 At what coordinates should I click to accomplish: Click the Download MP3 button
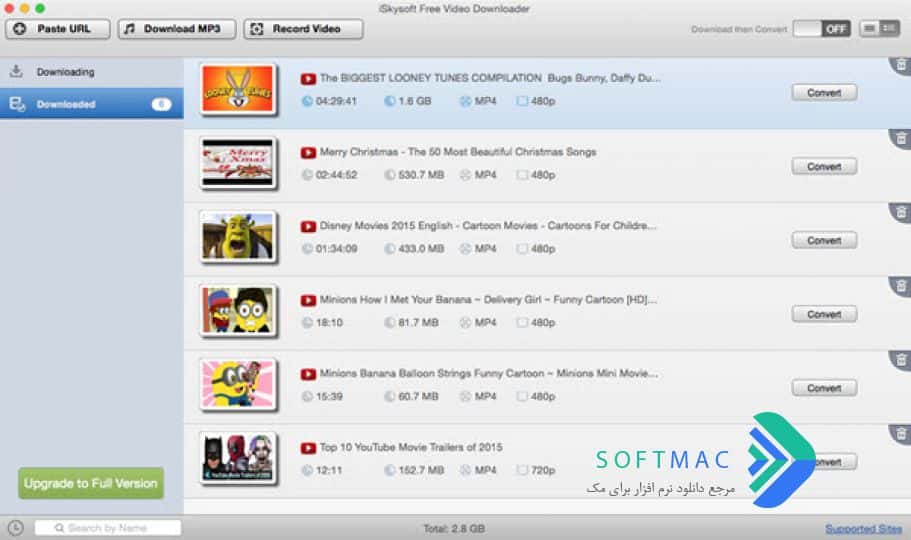[x=177, y=29]
